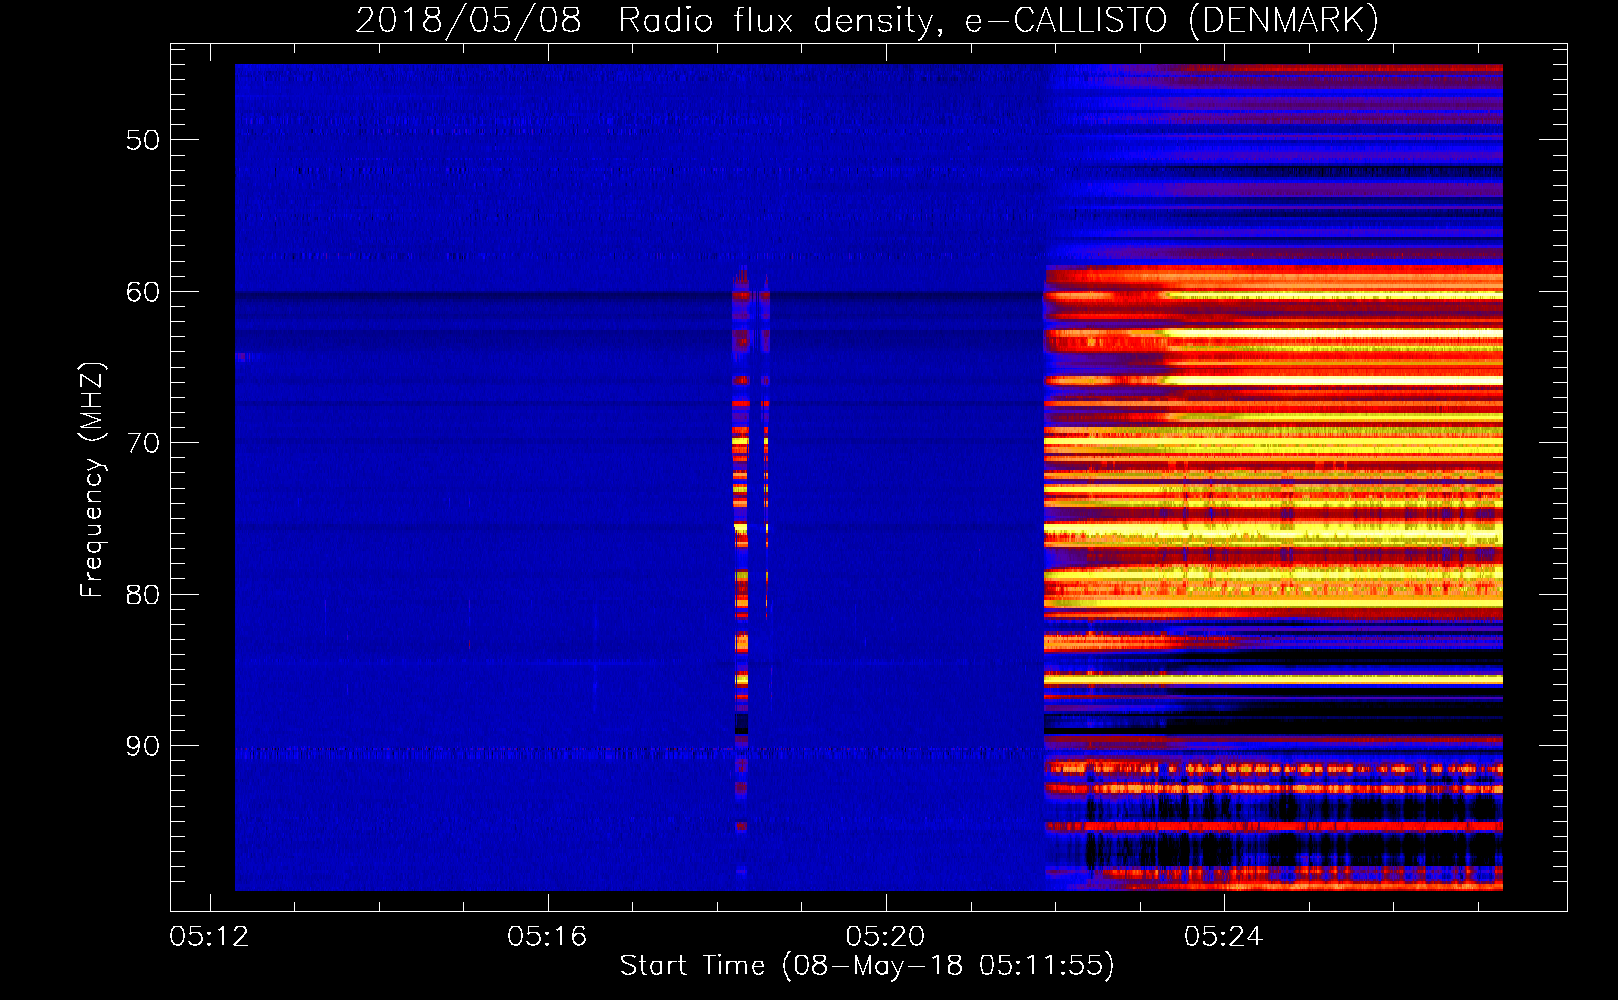Click the '05:16' time tick label
The image size is (1618, 1000).
547,937
